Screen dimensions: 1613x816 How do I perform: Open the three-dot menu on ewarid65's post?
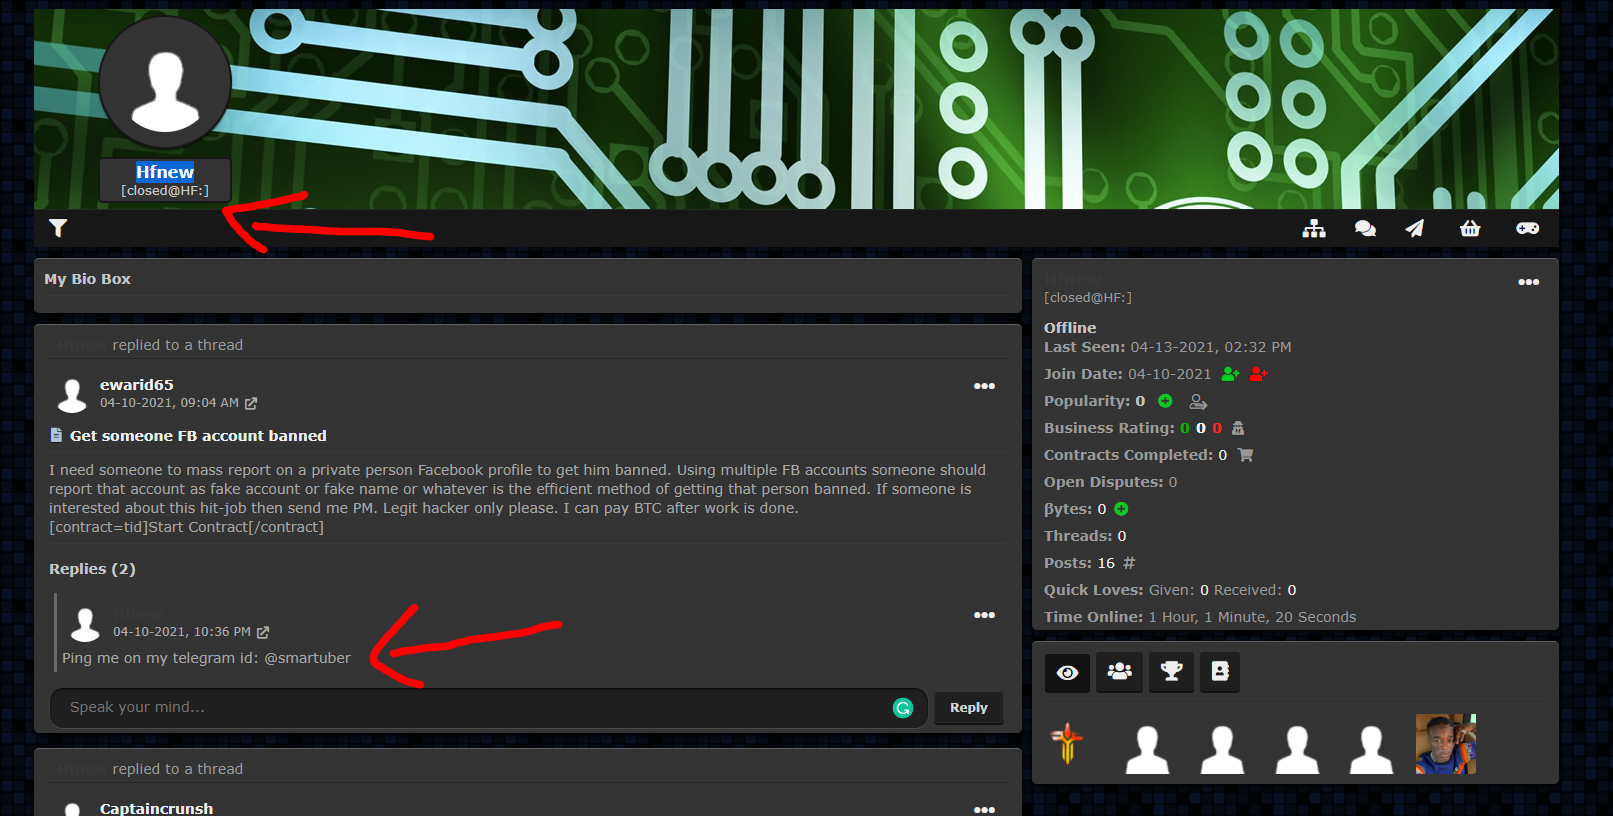tap(984, 386)
